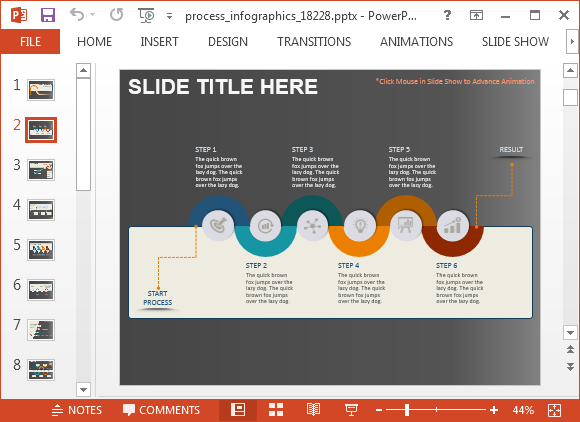The width and height of the screenshot is (580, 422).
Task: Click the PowerPoint application icon
Action: (19, 15)
